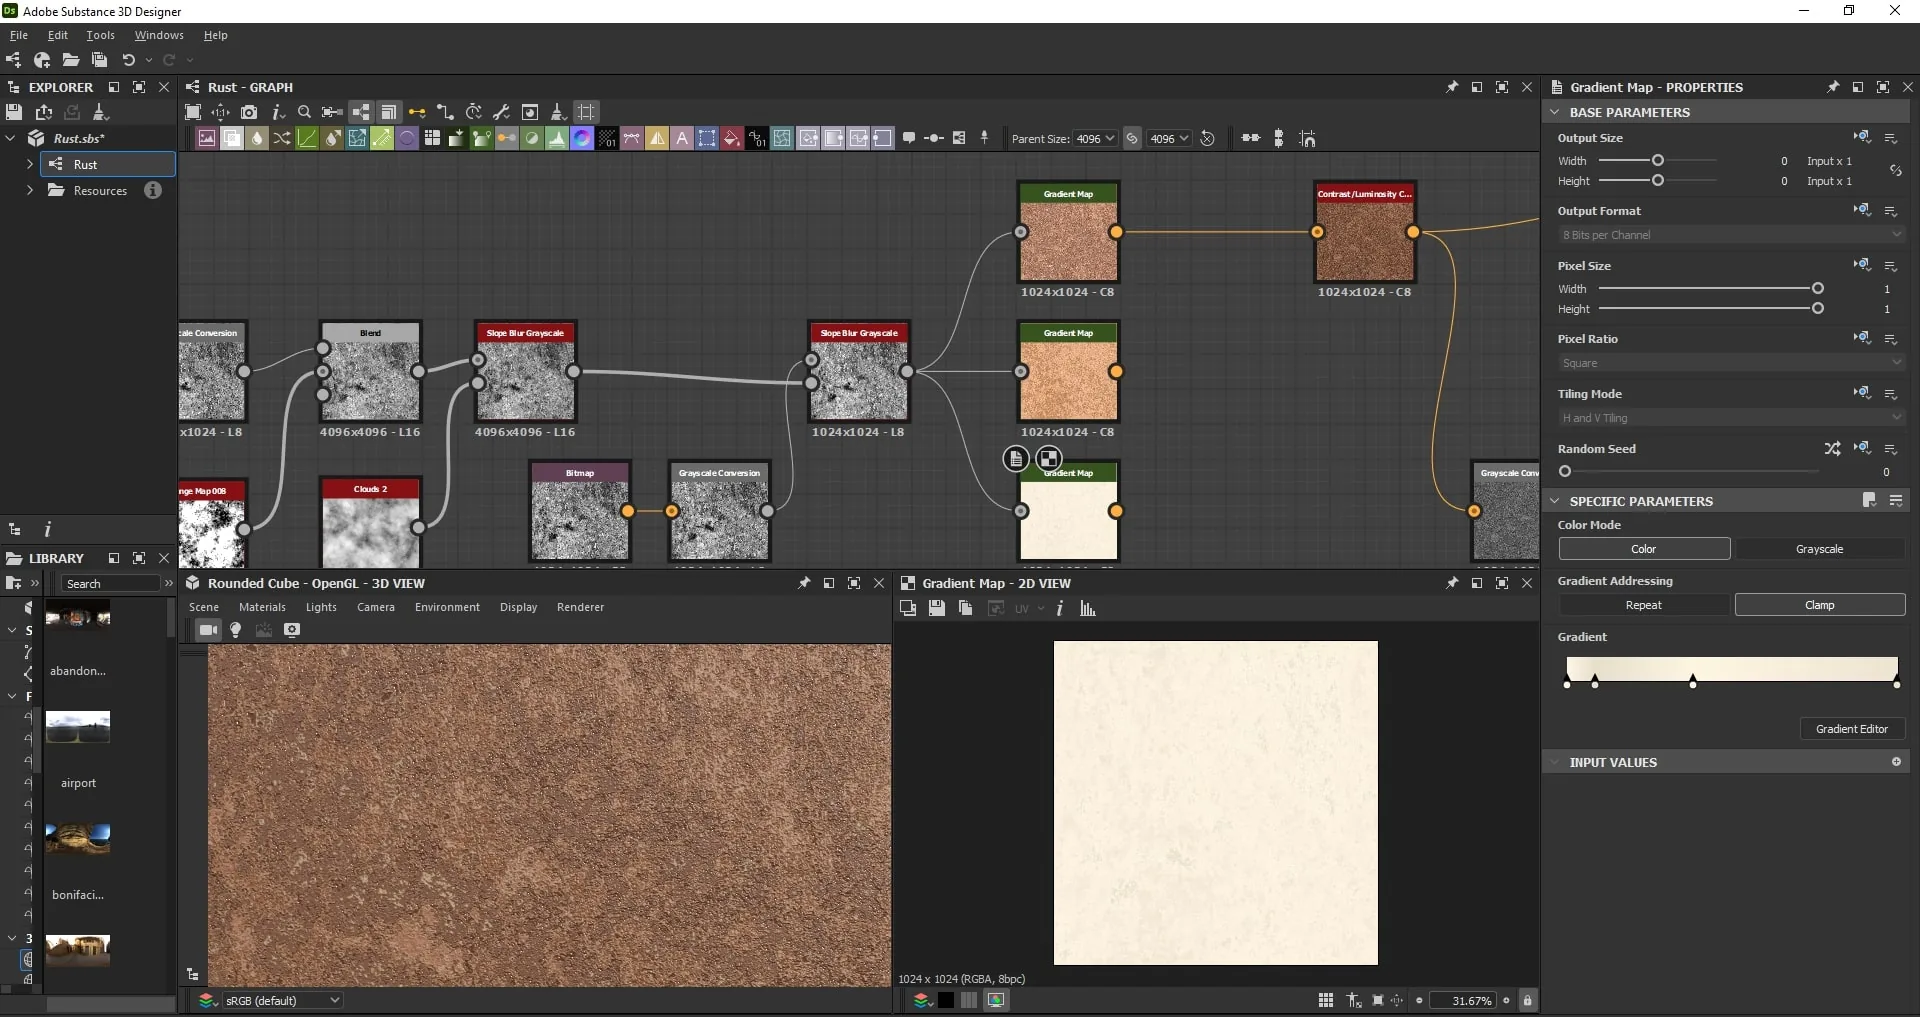Set Gradient Addressing to Repeat
Image resolution: width=1920 pixels, height=1017 pixels.
click(1643, 605)
